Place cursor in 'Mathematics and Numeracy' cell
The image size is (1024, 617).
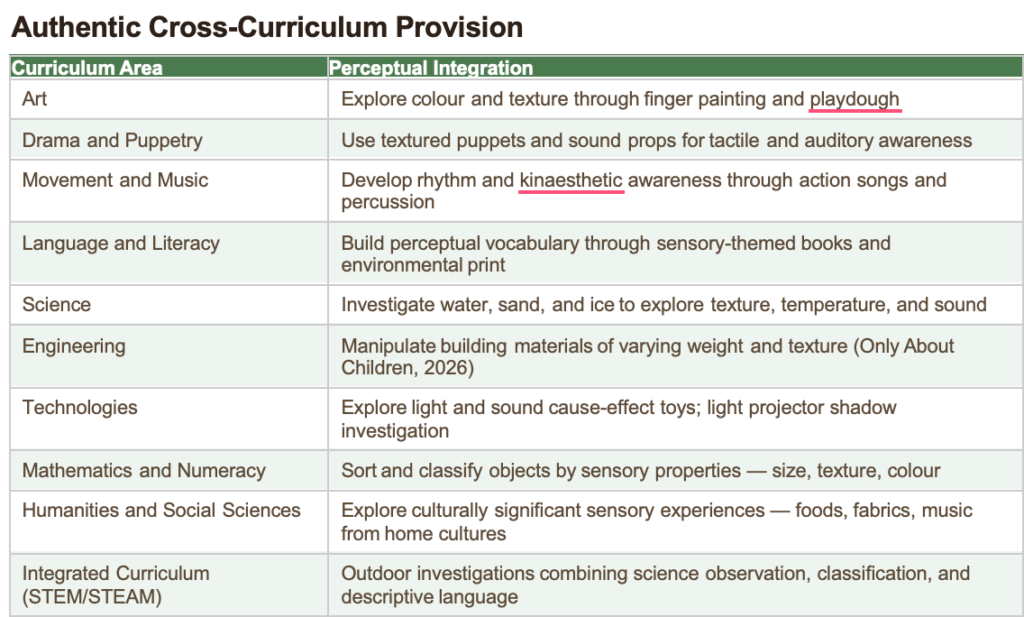point(144,470)
